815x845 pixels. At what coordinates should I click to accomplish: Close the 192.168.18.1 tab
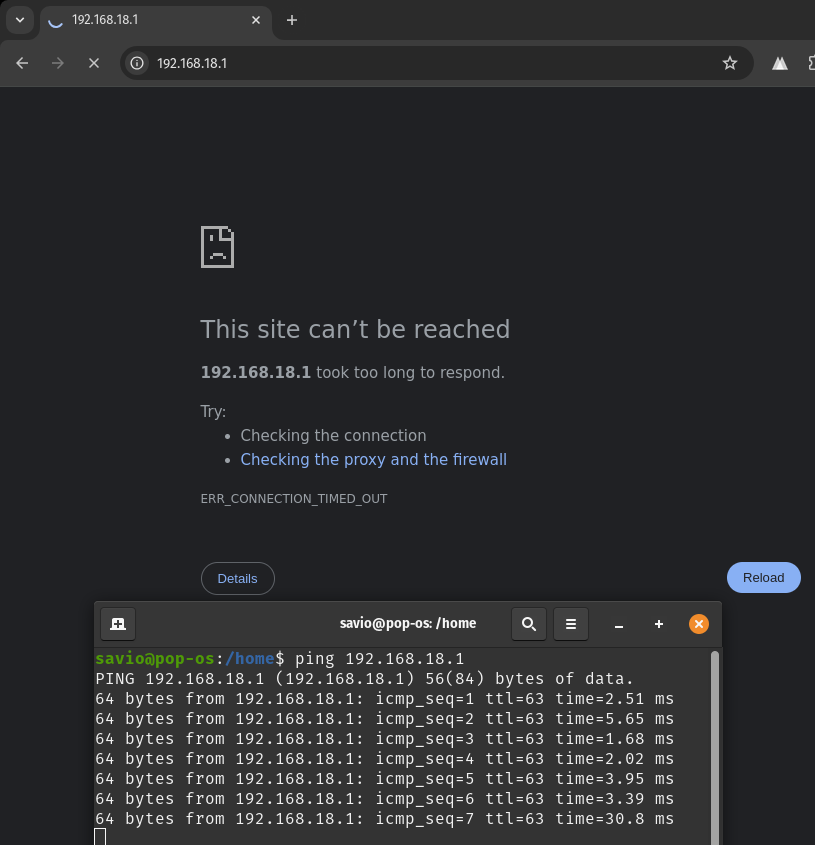(256, 20)
